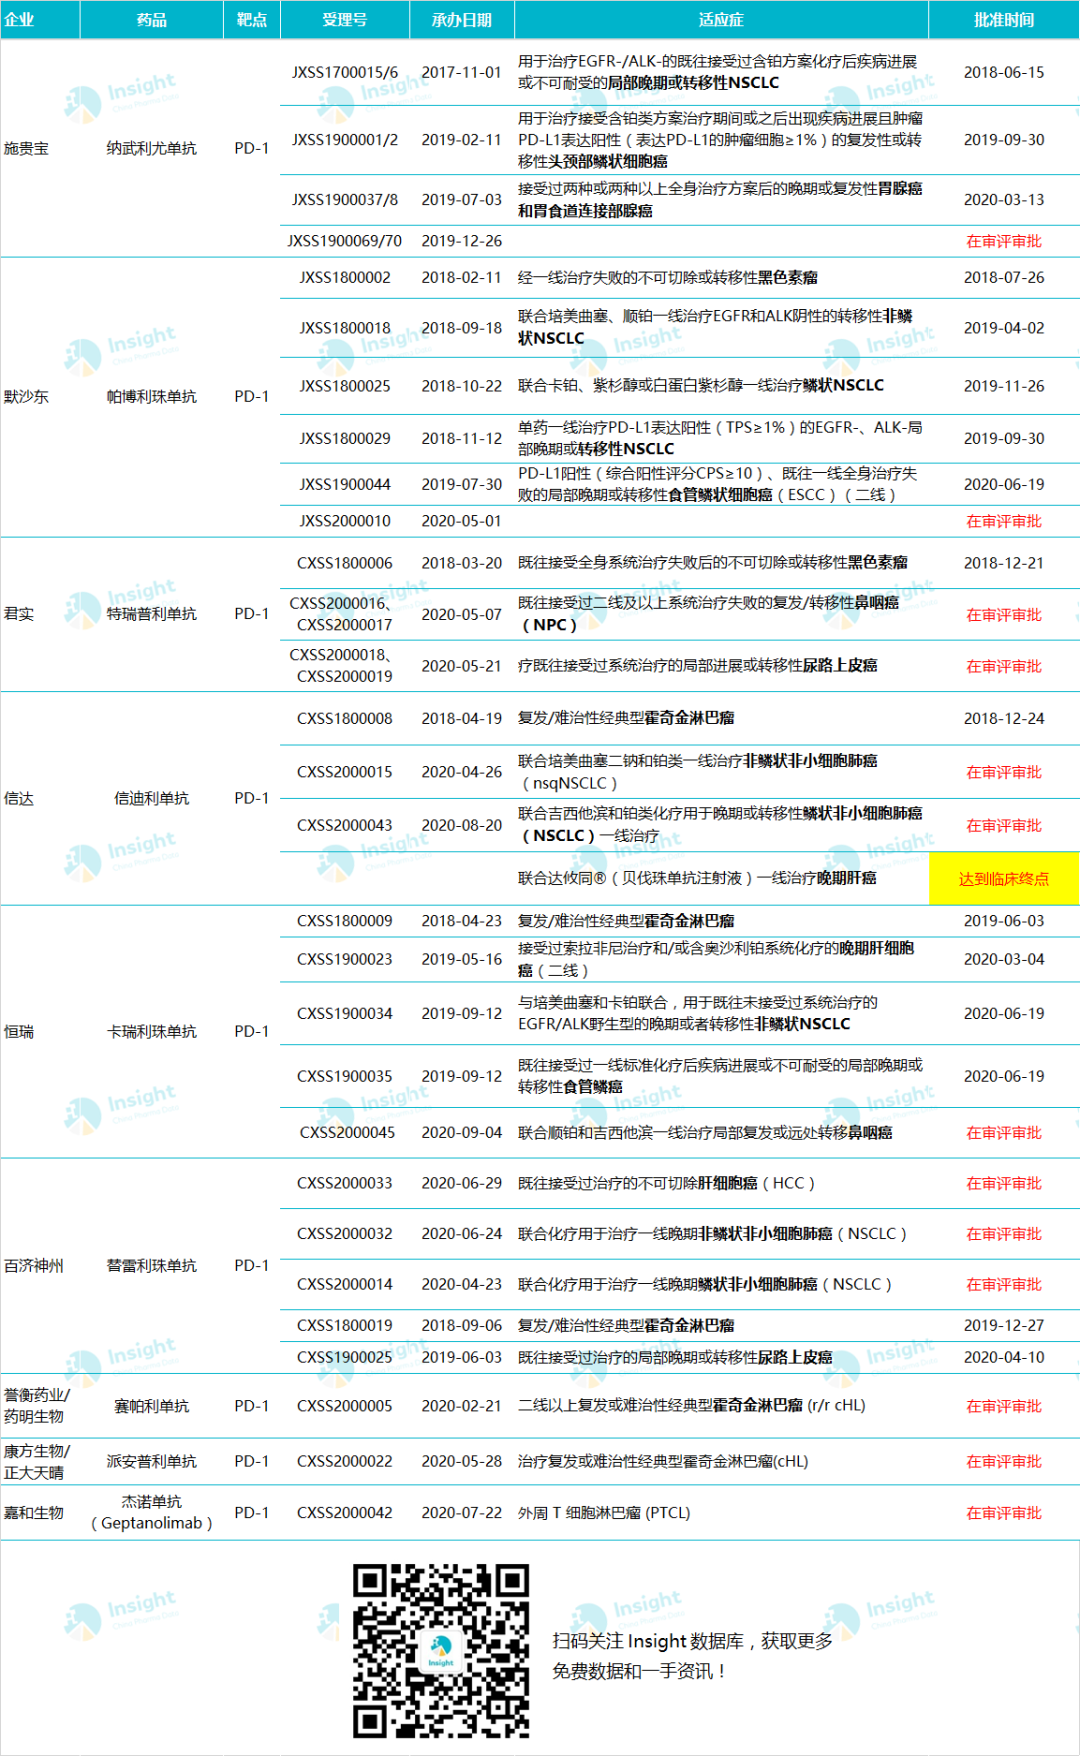
Task: Click the drug name 特瑞普利单抗
Action: pyautogui.click(x=152, y=613)
